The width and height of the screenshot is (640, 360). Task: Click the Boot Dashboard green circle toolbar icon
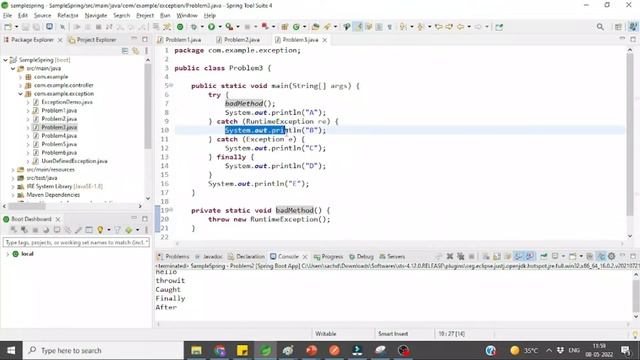pos(180,27)
